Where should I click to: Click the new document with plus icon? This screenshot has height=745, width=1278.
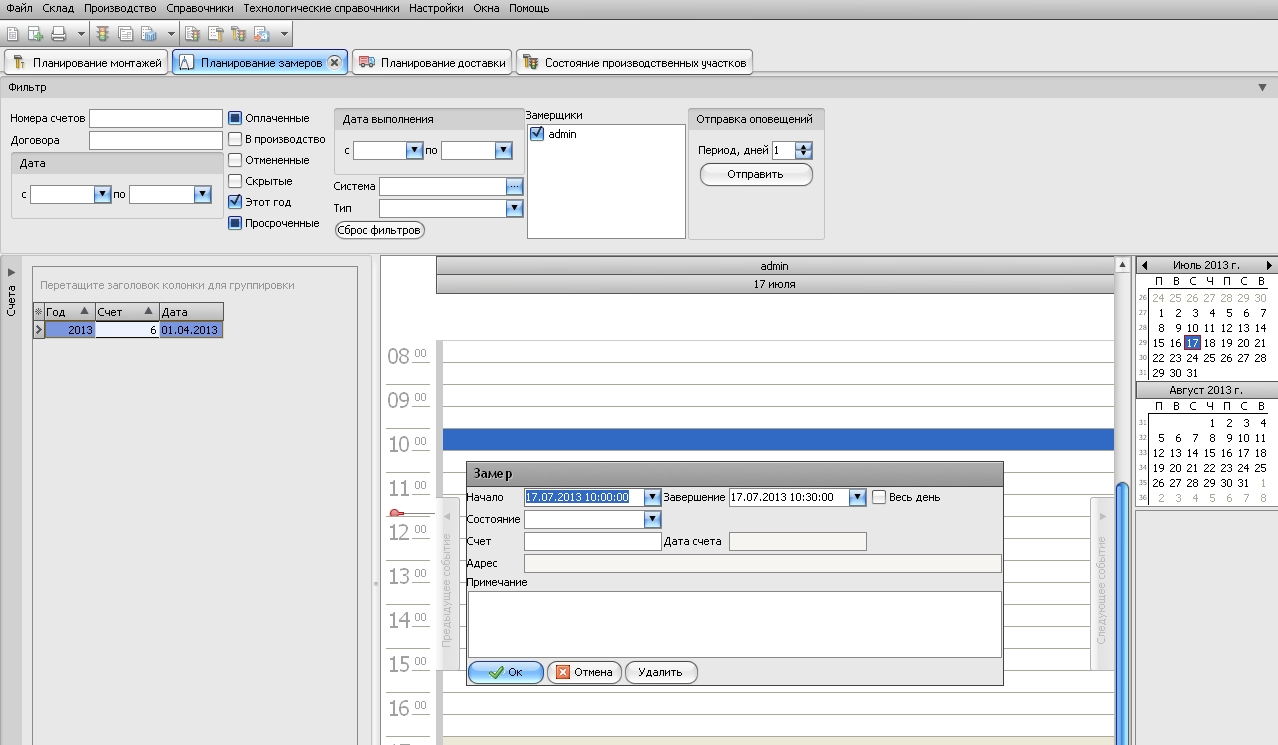[x=35, y=34]
